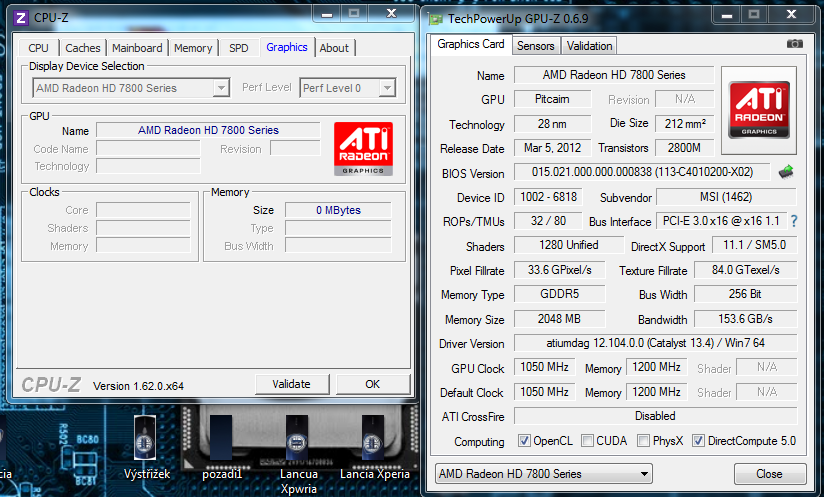Click the Transistors value 2800M
Image resolution: width=824 pixels, height=497 pixels.
coord(684,148)
